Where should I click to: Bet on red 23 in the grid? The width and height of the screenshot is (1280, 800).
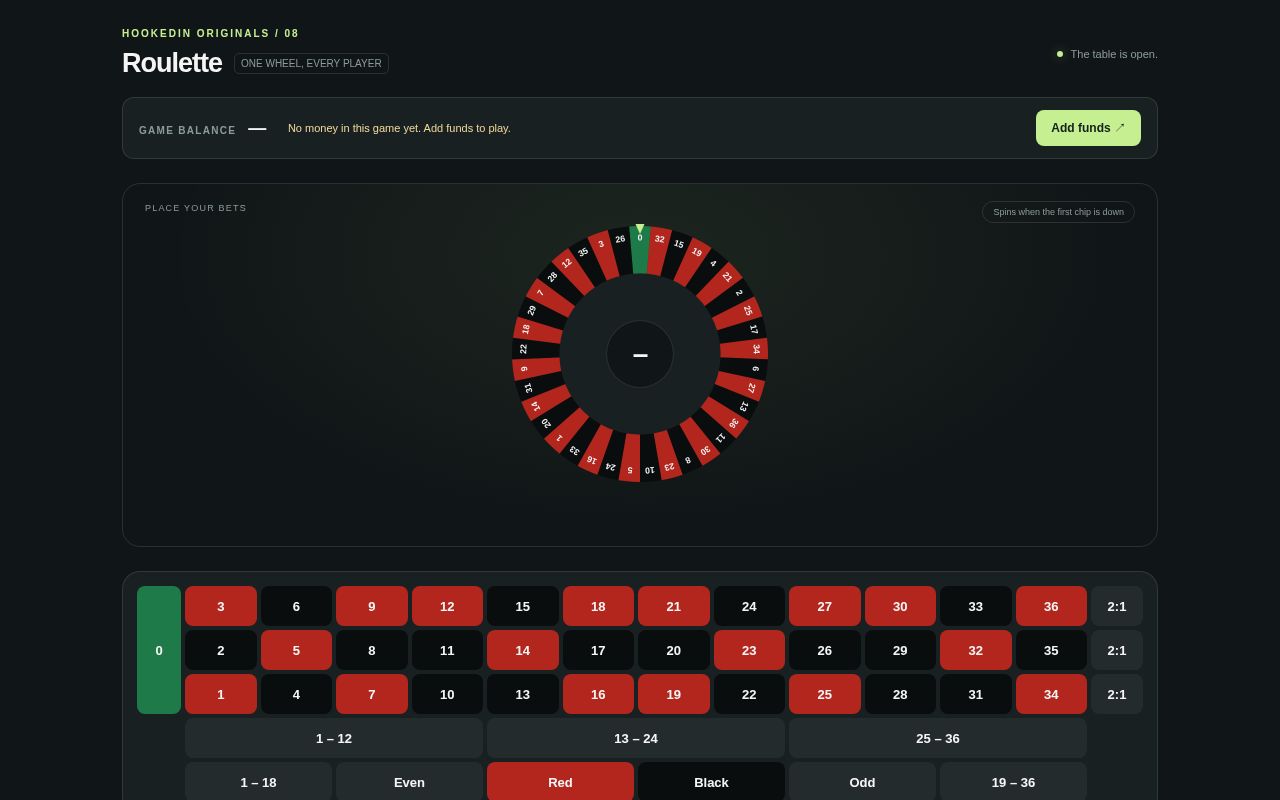click(x=749, y=650)
